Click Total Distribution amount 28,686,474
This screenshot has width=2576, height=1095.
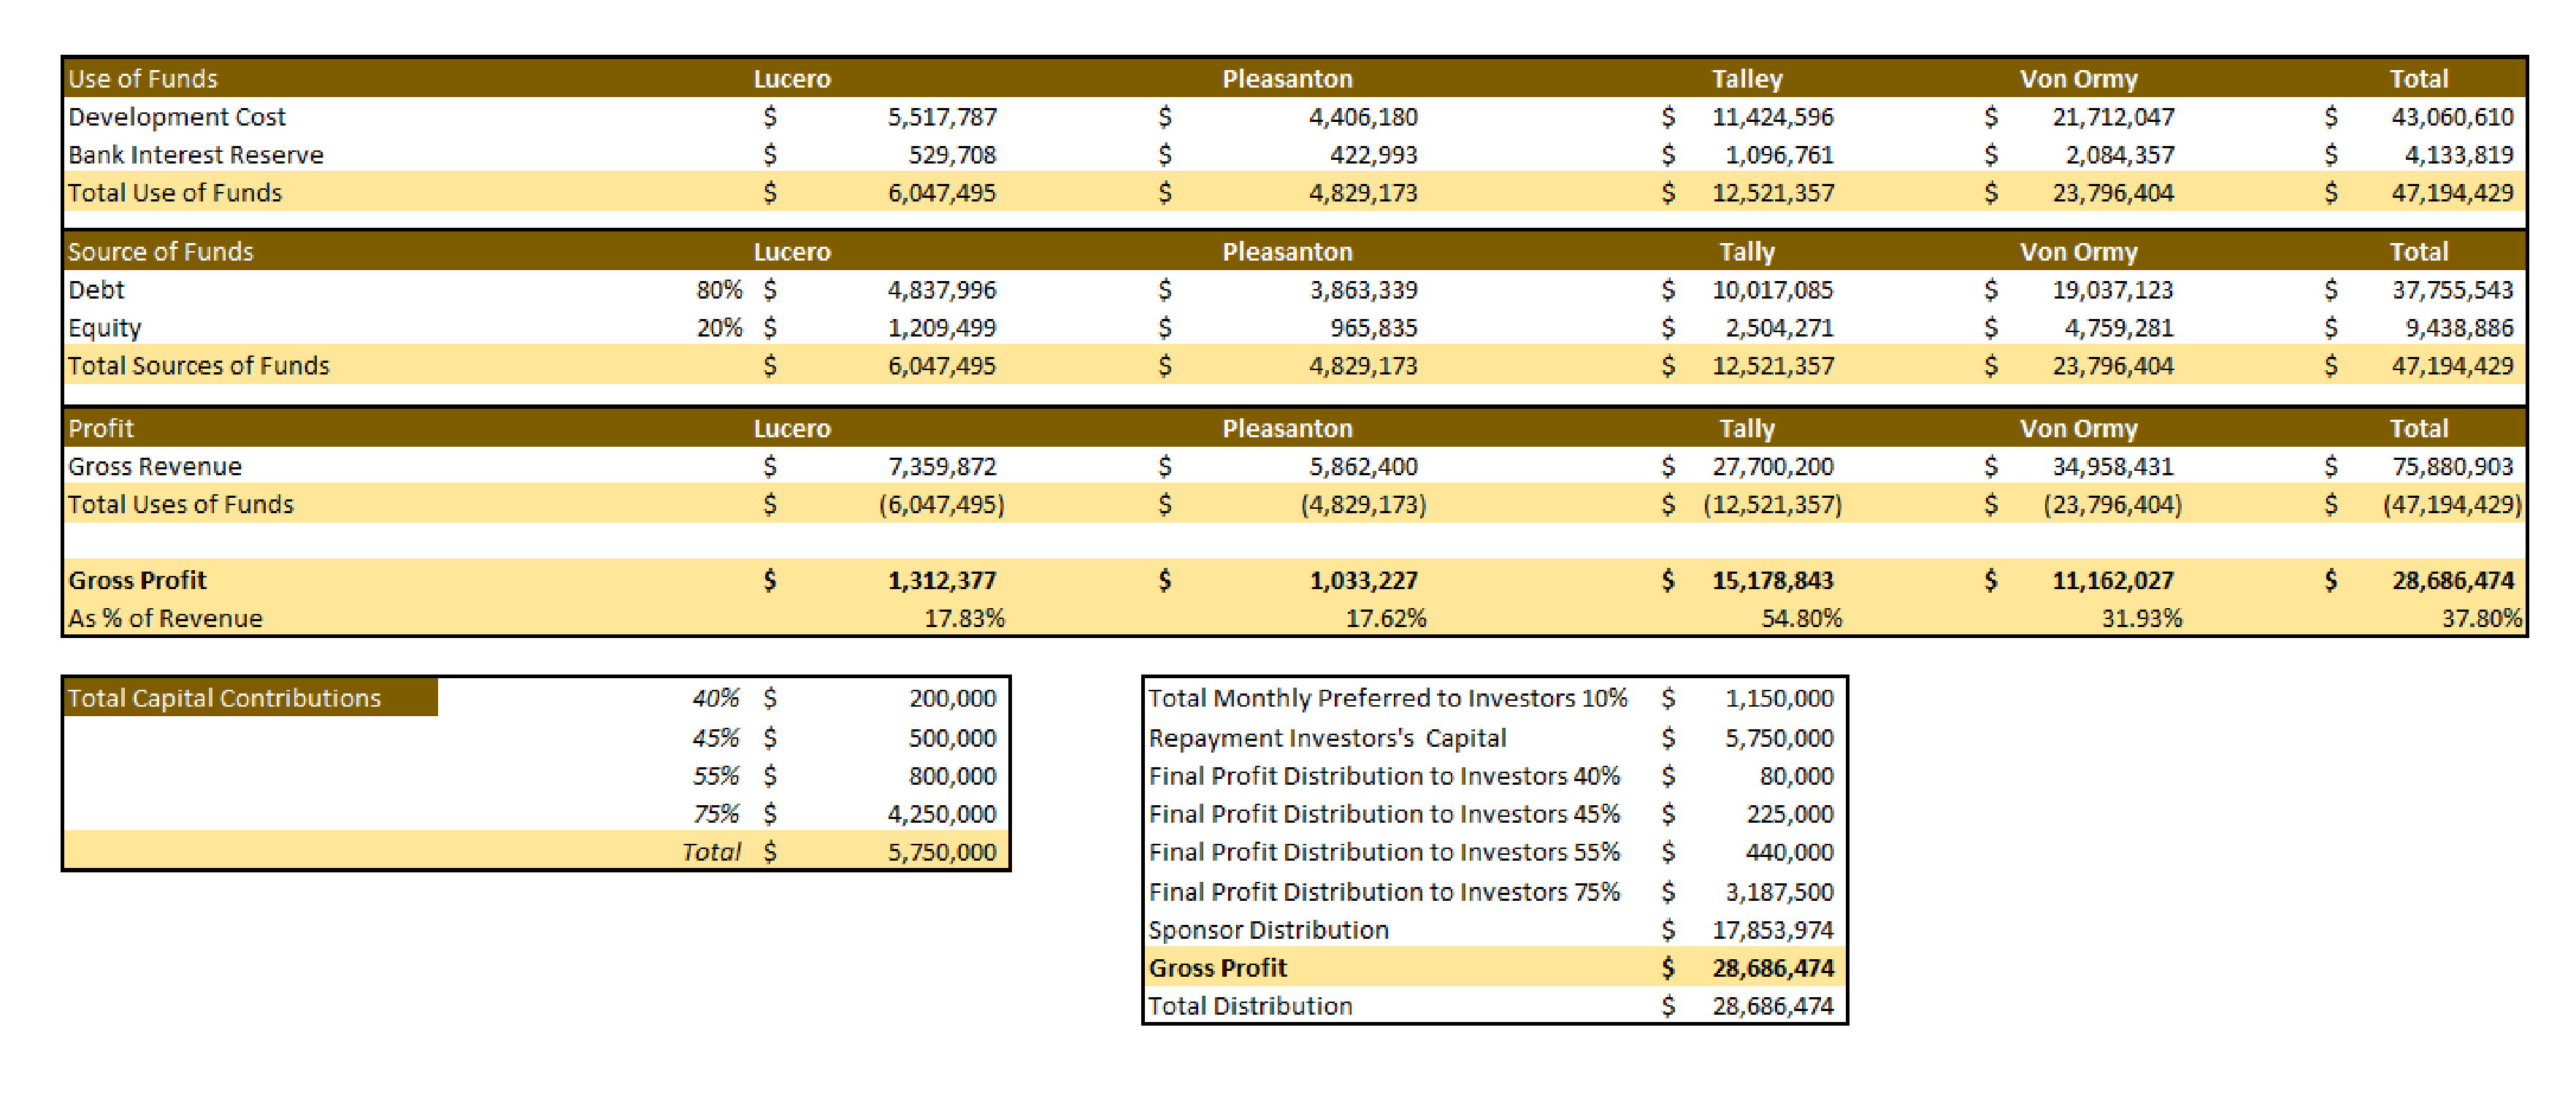coord(1772,1006)
